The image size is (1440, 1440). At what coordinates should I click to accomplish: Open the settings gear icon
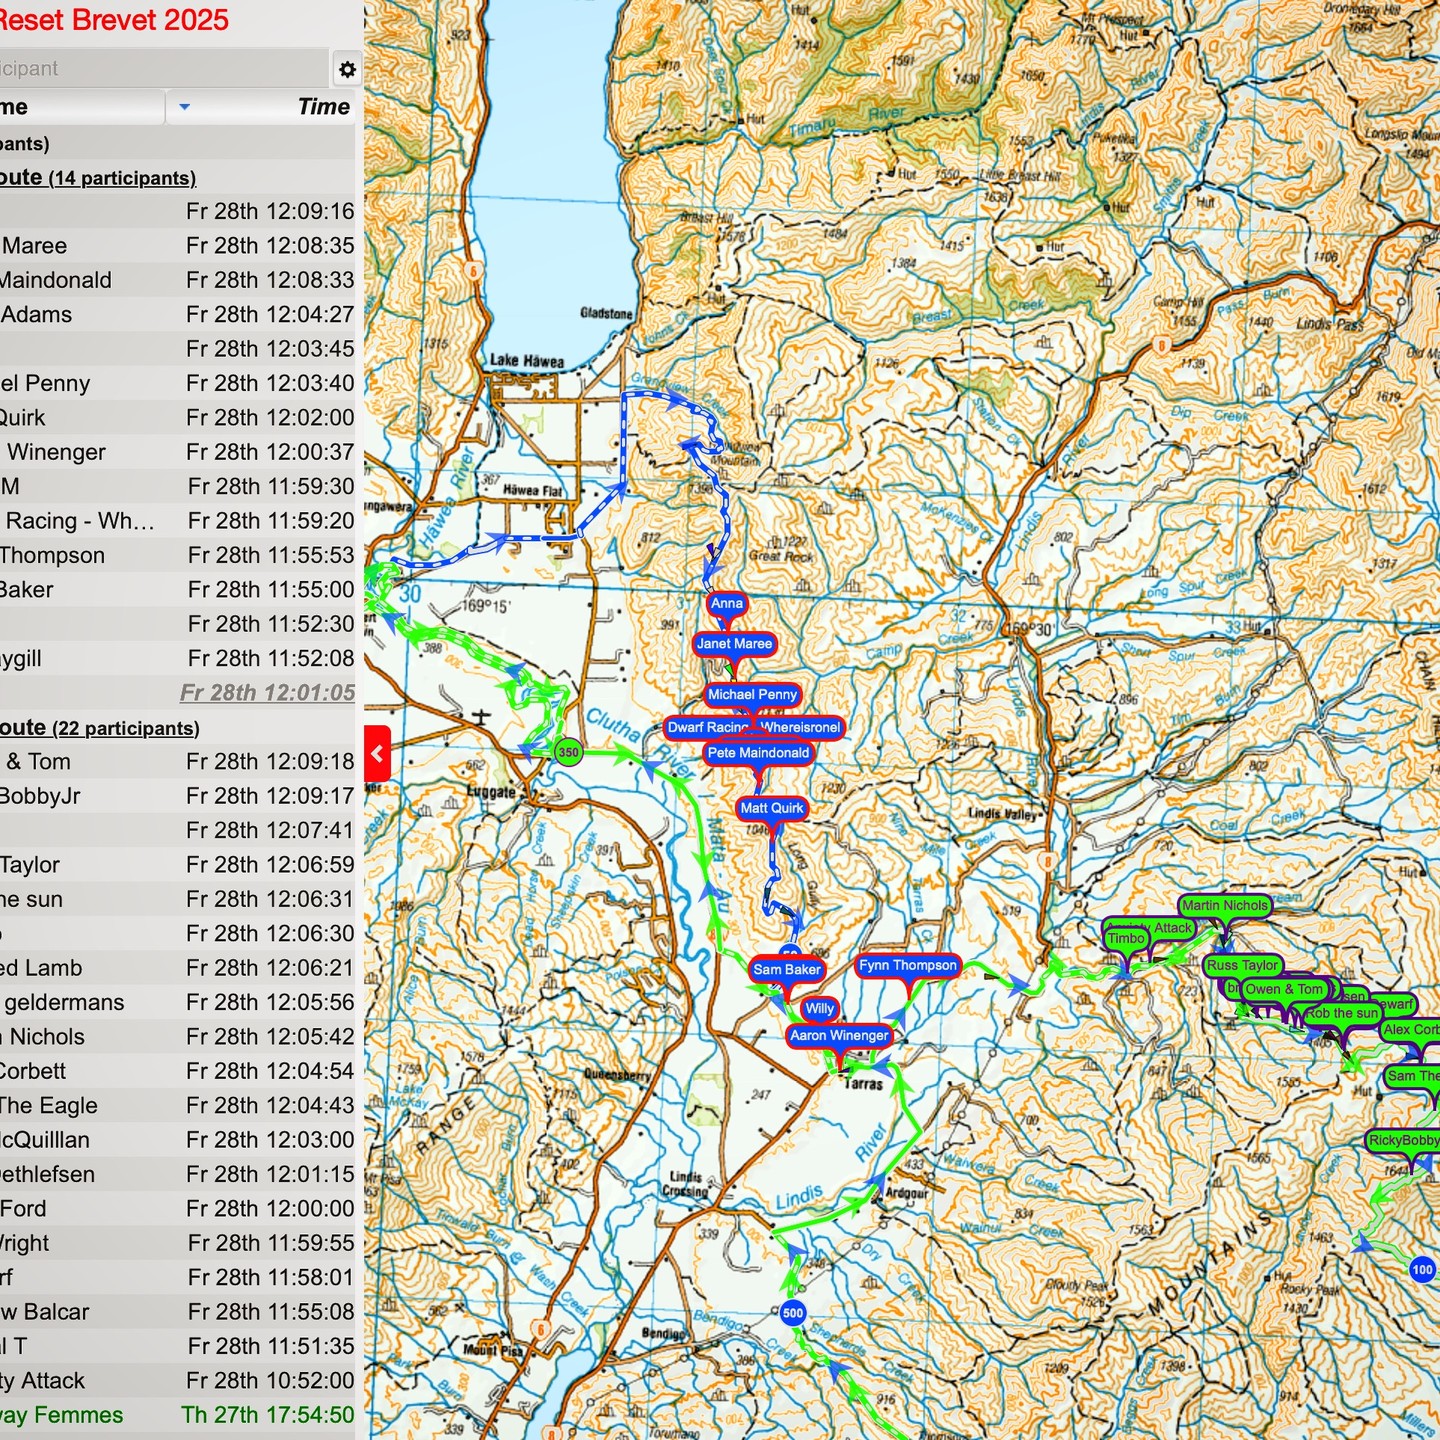pyautogui.click(x=346, y=69)
